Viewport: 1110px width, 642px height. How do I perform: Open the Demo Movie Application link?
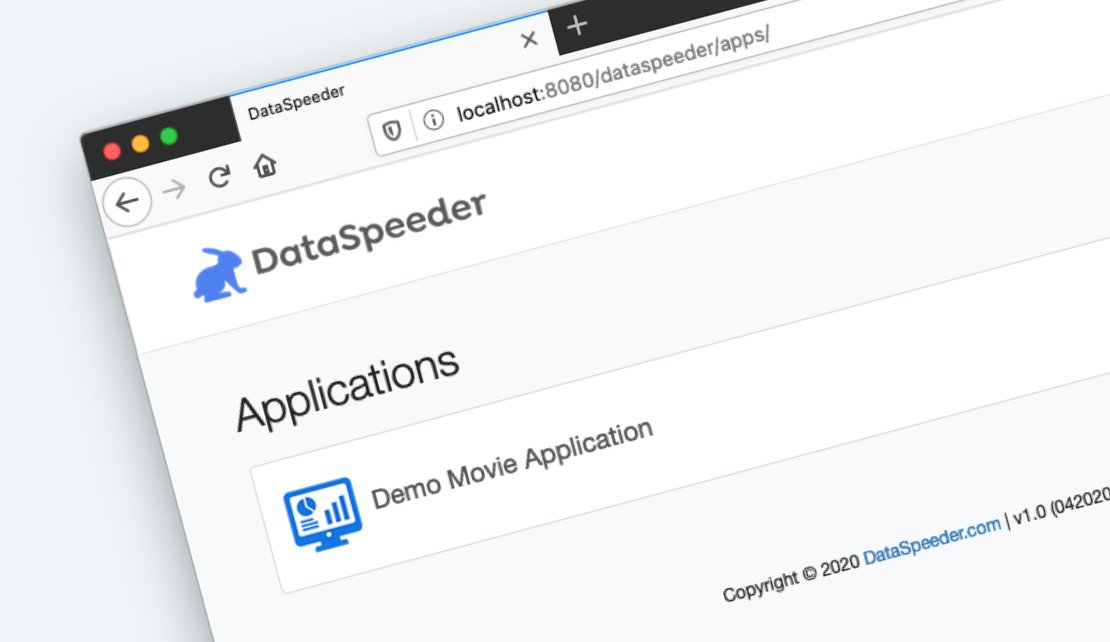coord(511,464)
